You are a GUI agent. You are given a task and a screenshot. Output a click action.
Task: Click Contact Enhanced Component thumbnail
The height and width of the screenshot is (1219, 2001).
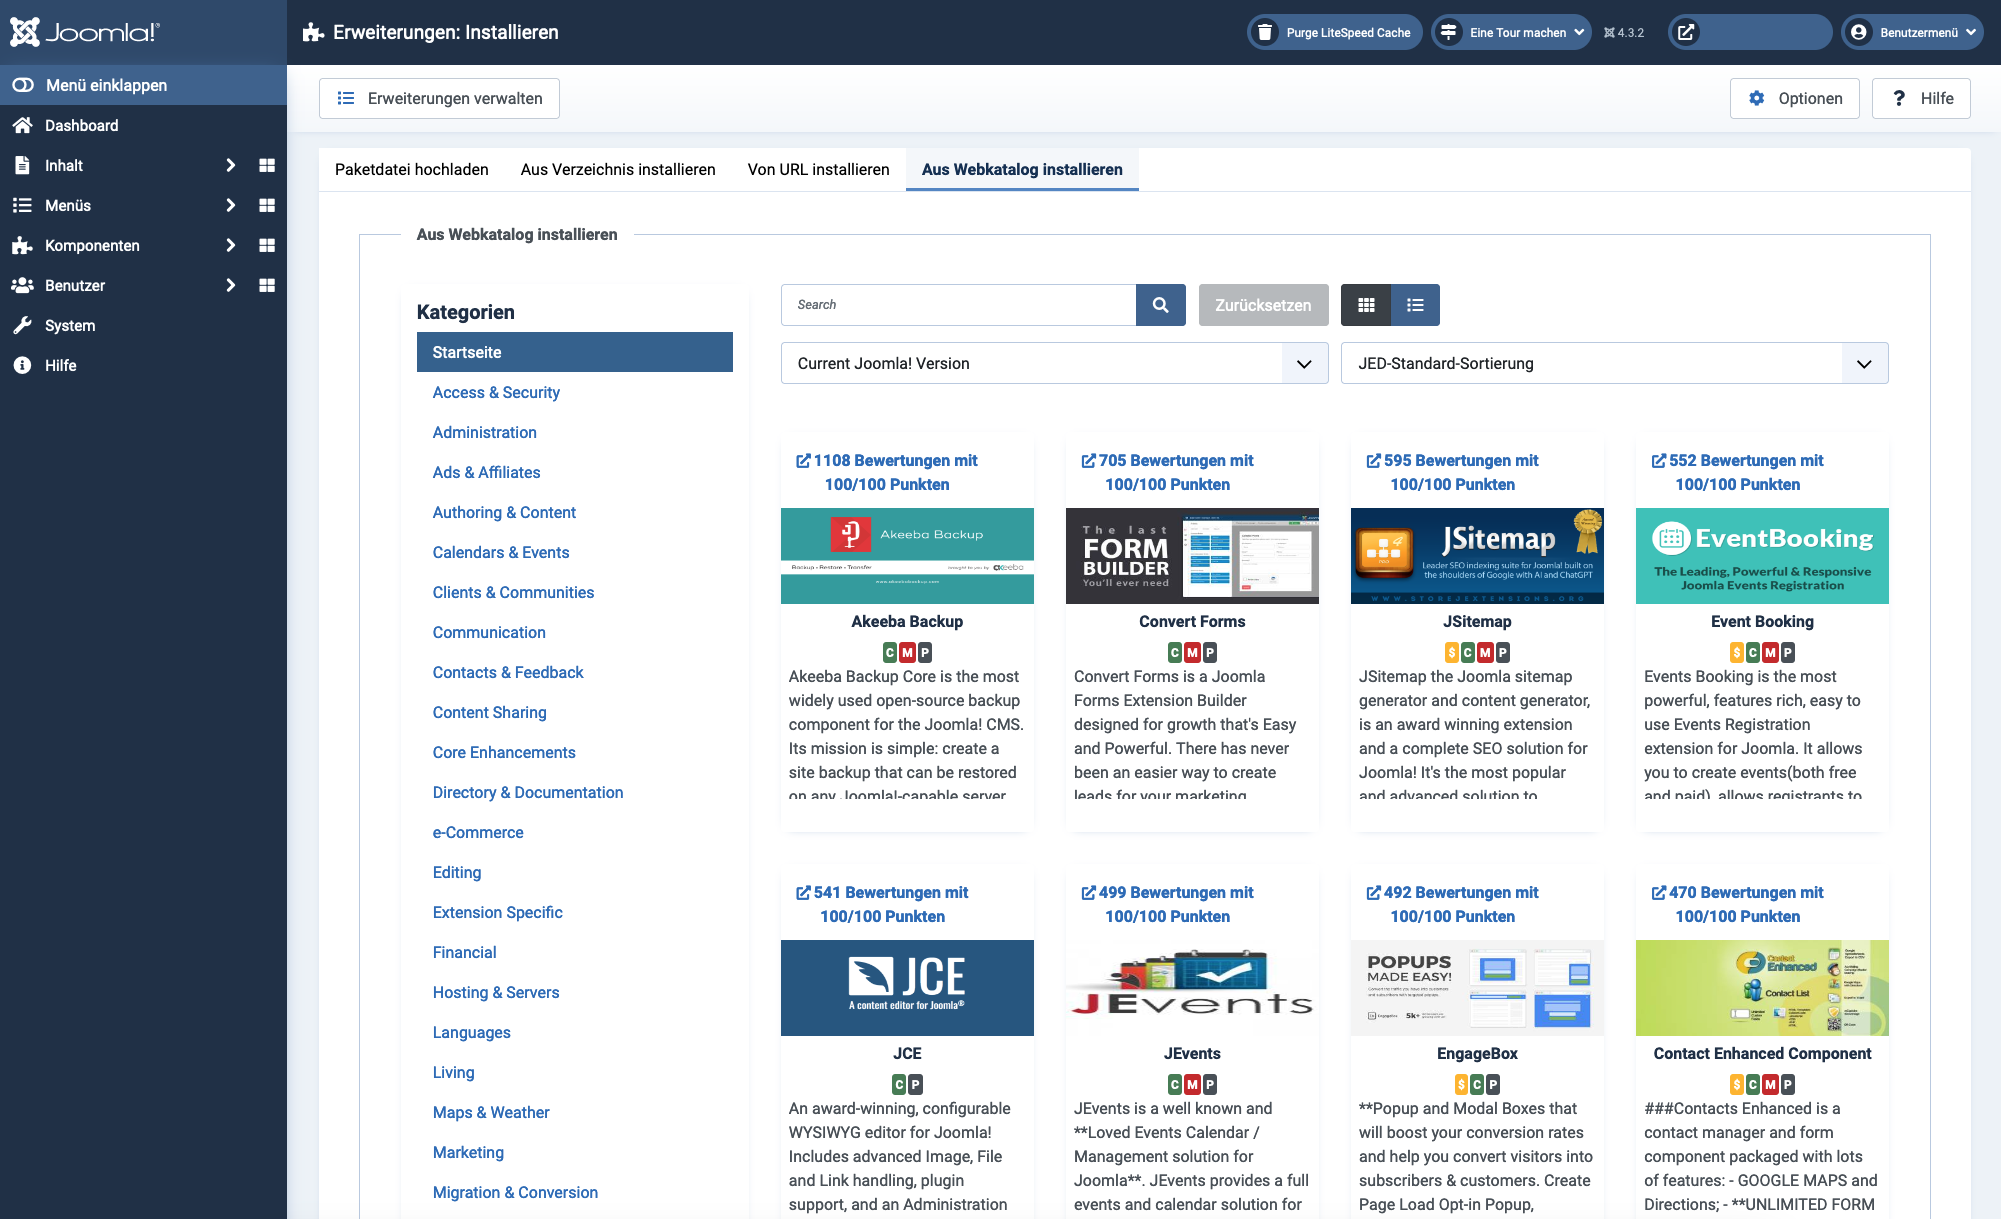point(1762,988)
